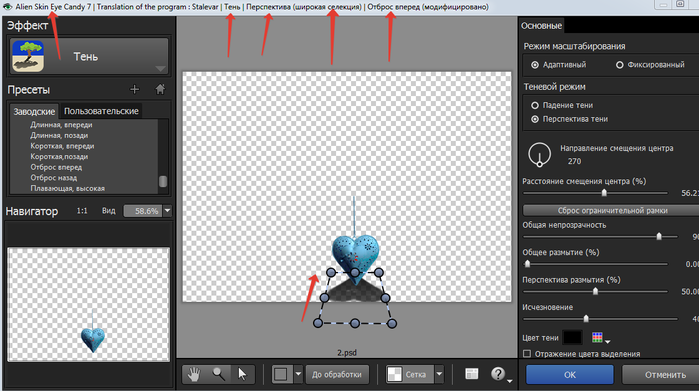
Task: Switch to the Заводские presets tab
Action: (34, 111)
